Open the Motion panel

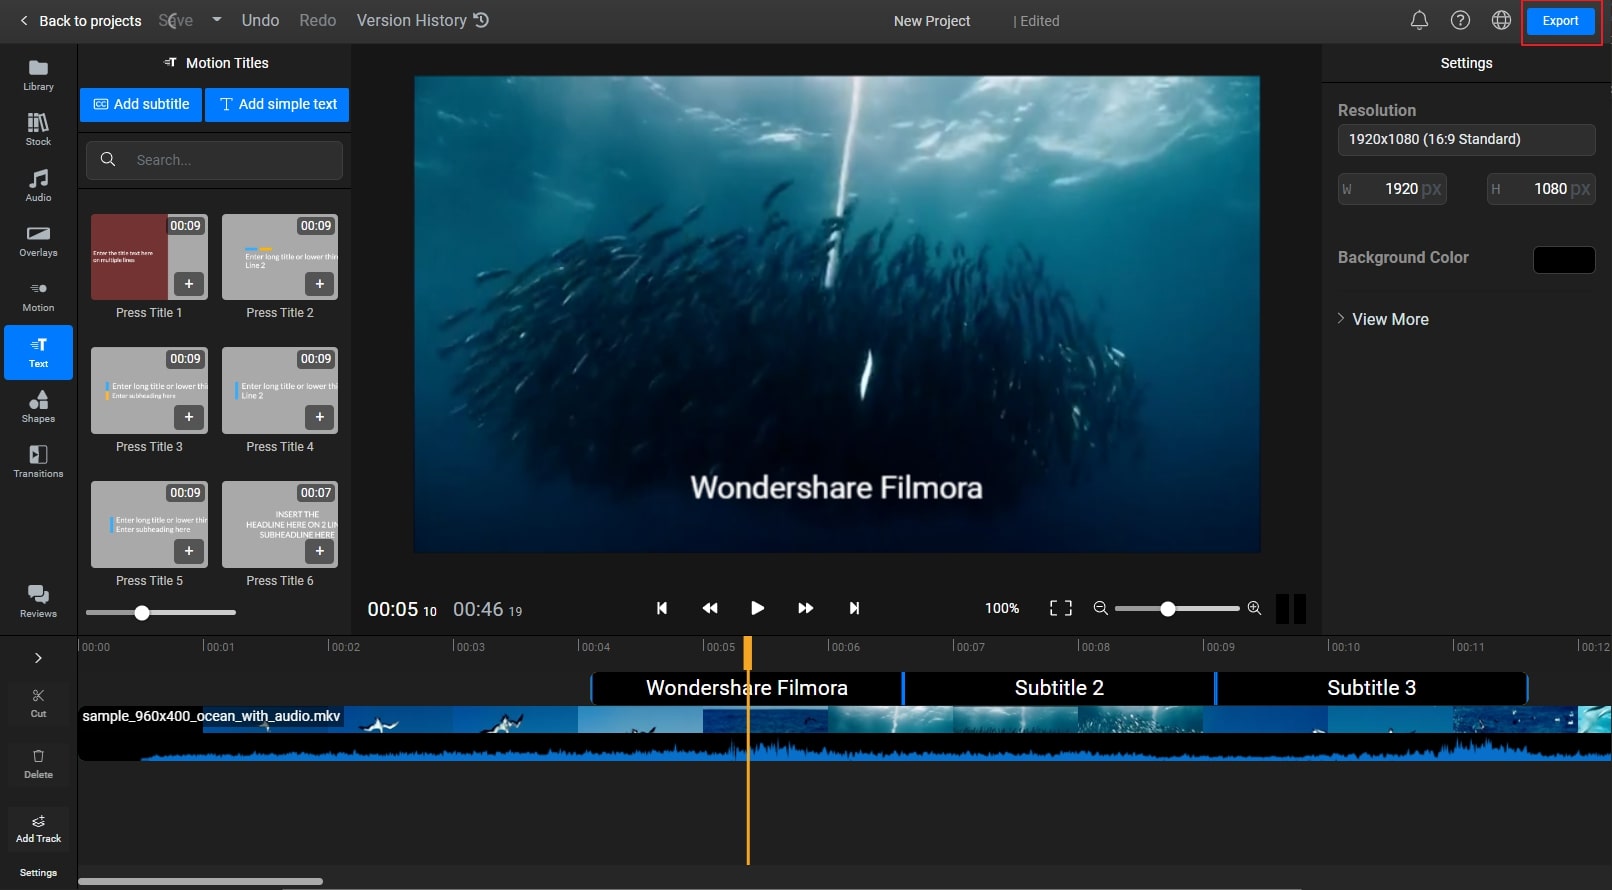tap(38, 296)
